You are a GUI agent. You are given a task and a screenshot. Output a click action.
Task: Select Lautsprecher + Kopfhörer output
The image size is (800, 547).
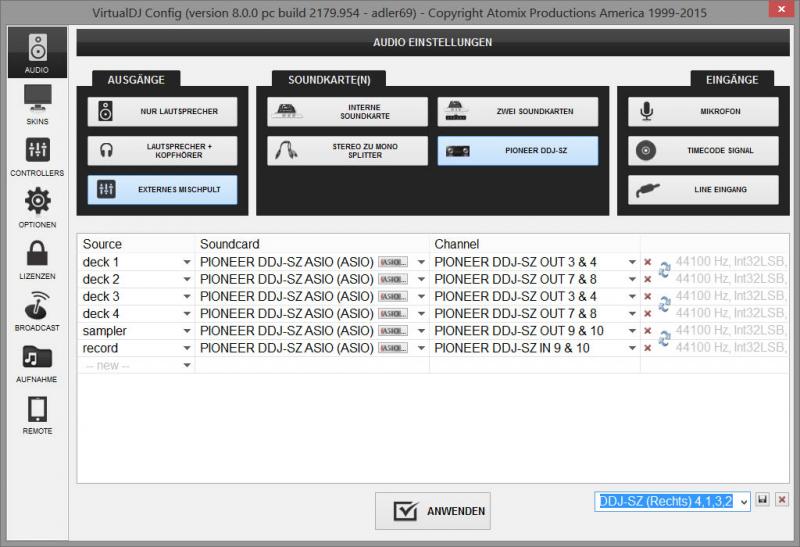tap(162, 151)
